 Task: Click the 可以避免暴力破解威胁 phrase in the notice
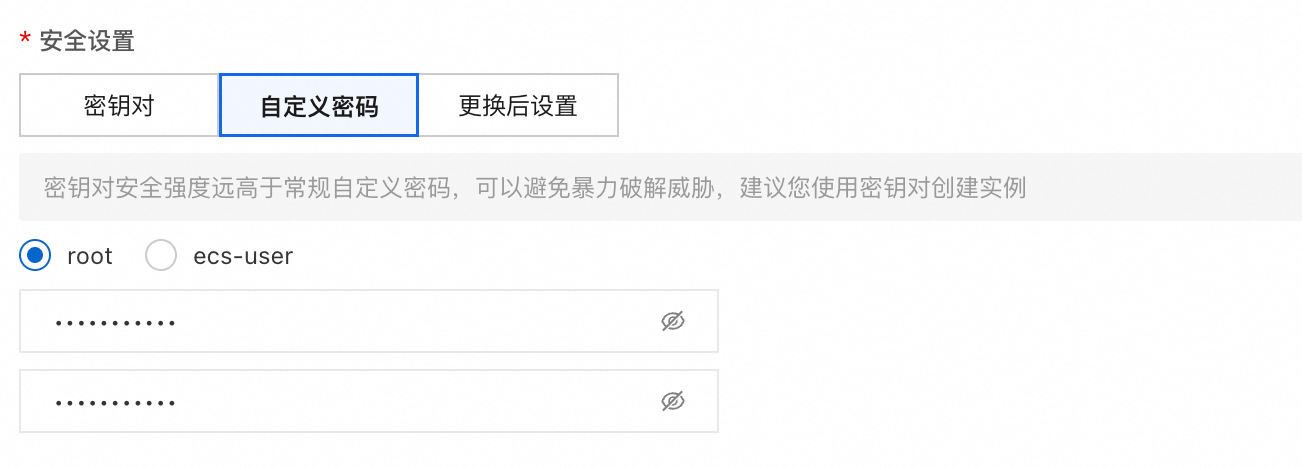click(594, 188)
